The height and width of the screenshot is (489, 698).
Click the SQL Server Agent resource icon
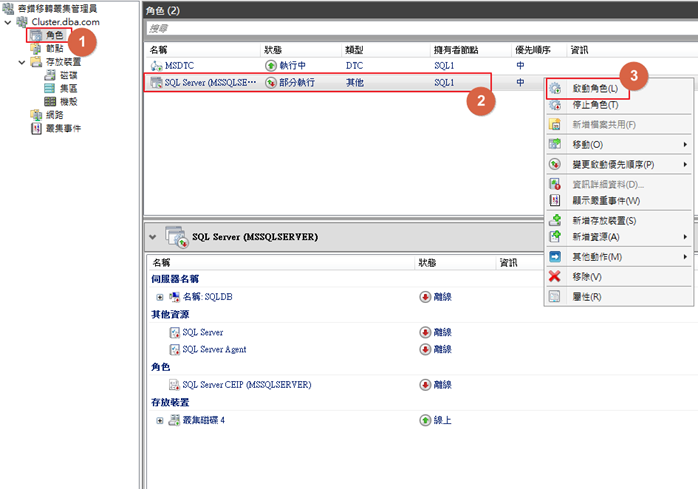tap(175, 349)
